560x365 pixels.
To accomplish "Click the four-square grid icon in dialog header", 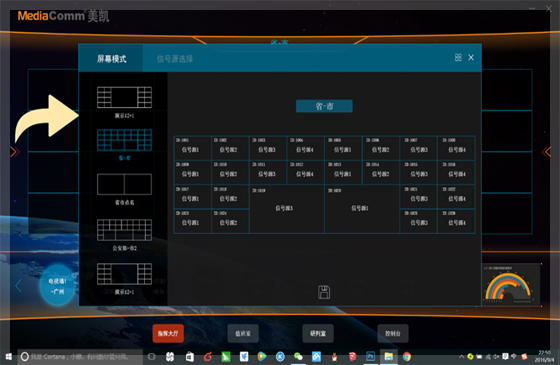I will pyautogui.click(x=458, y=58).
